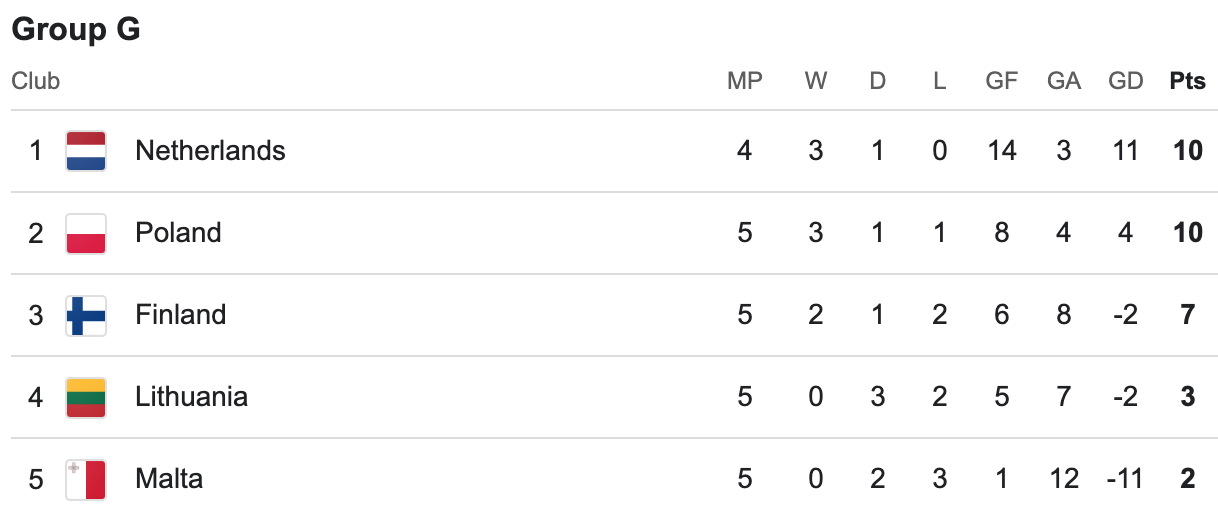Open the Netherlands team link
The image size is (1218, 514).
click(210, 151)
